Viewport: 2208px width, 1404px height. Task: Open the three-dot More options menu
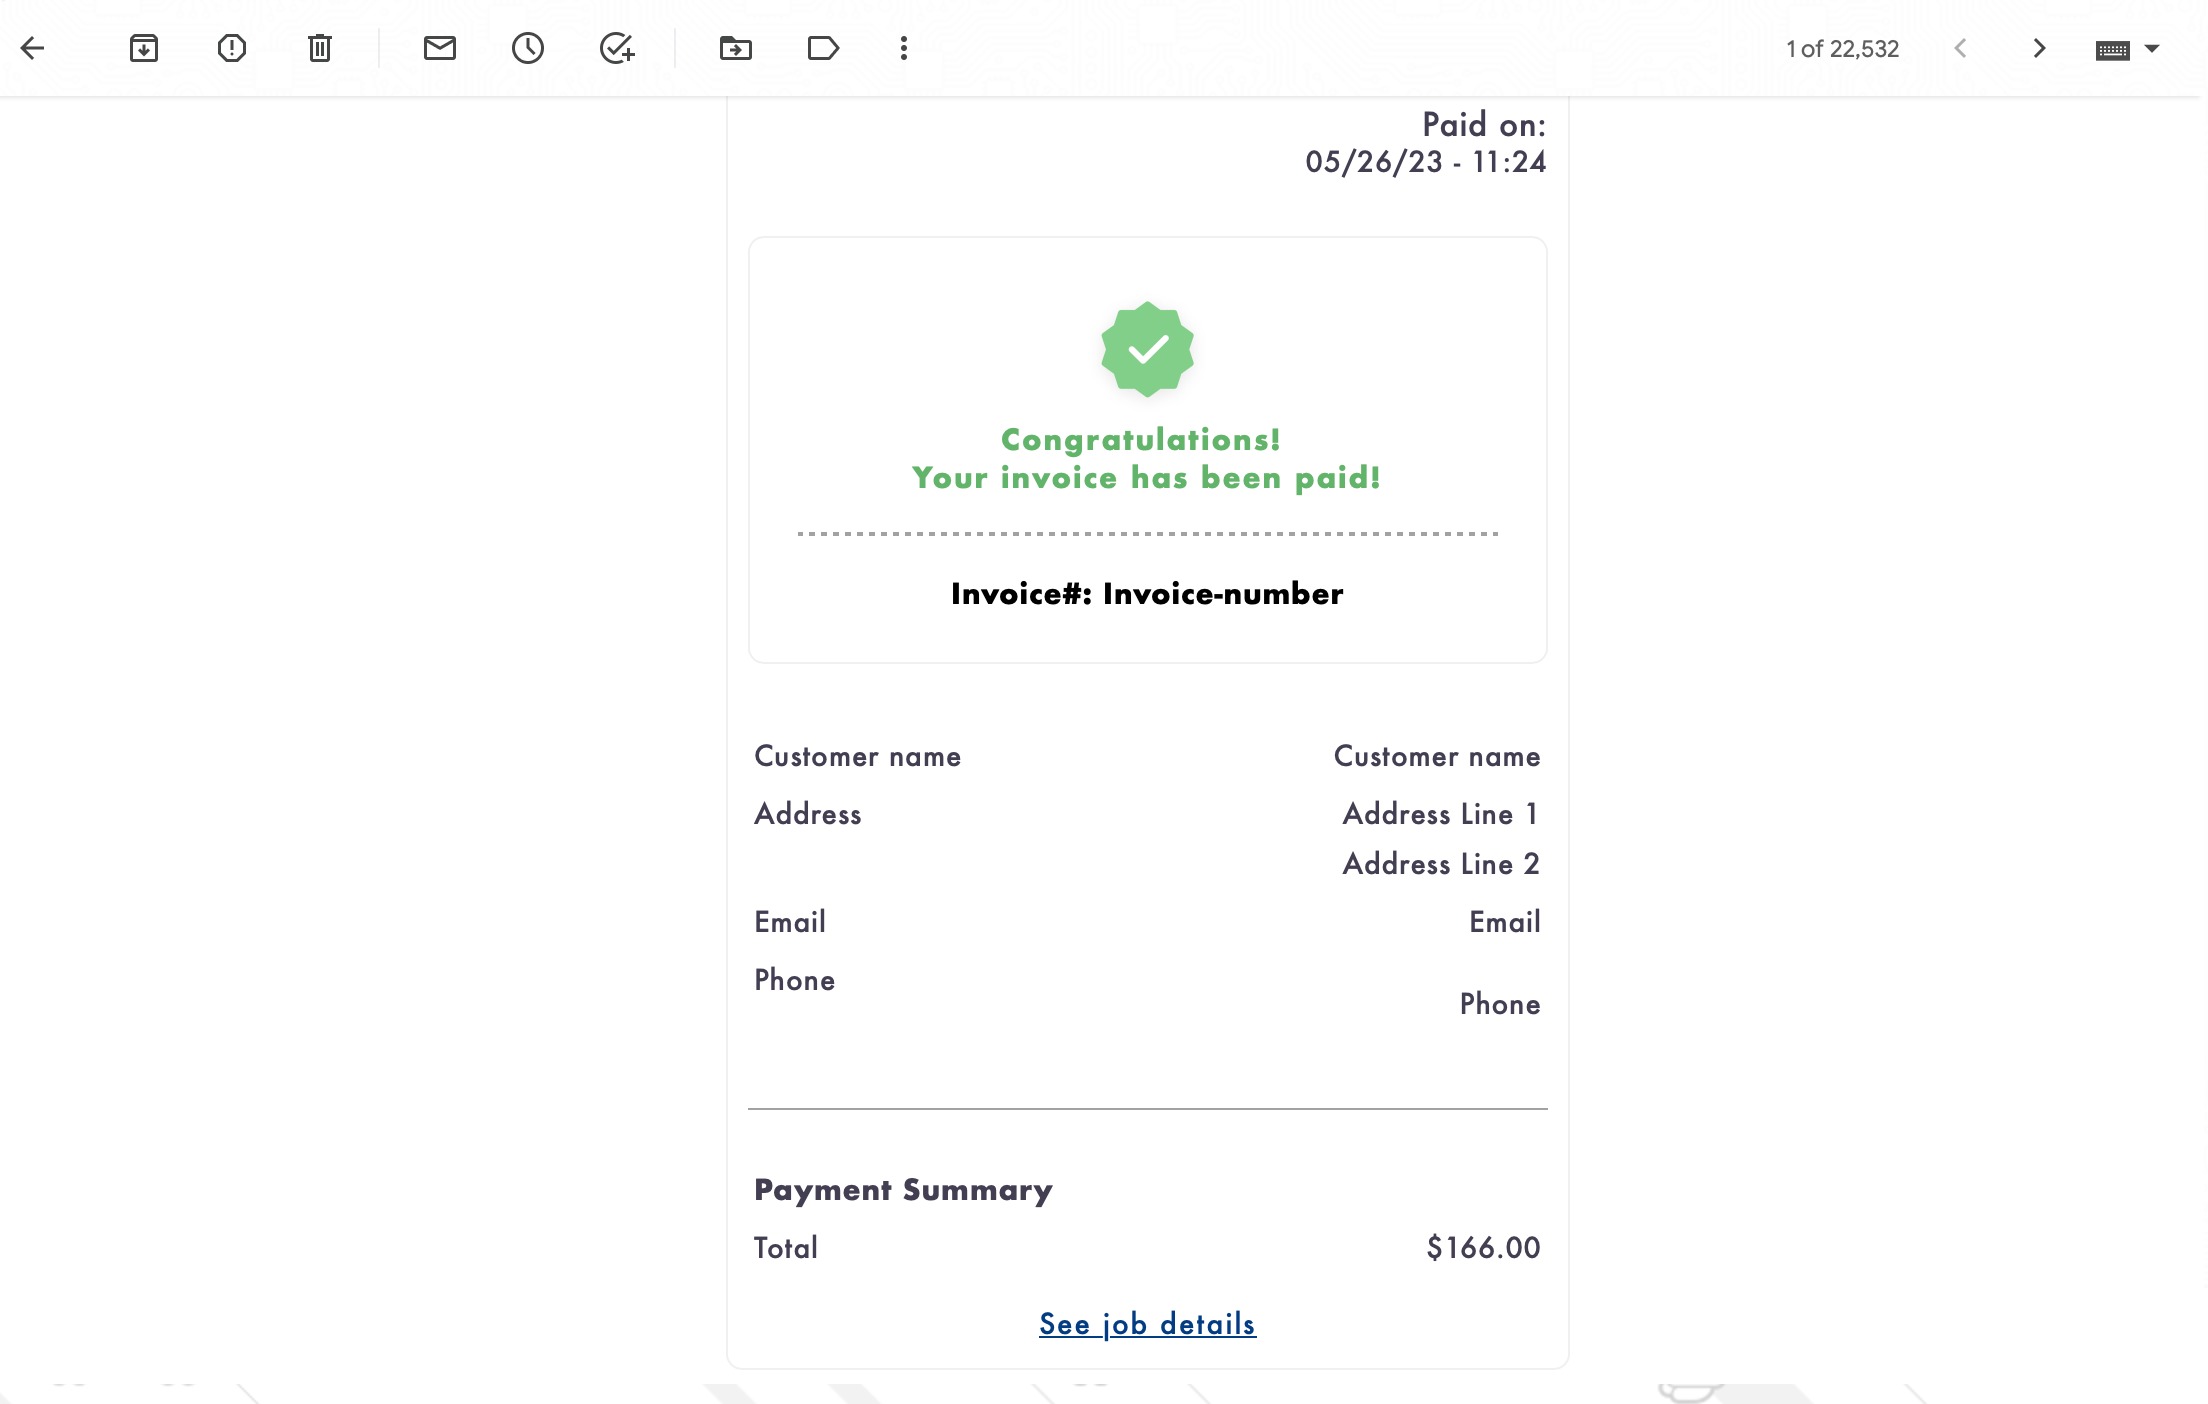click(904, 48)
